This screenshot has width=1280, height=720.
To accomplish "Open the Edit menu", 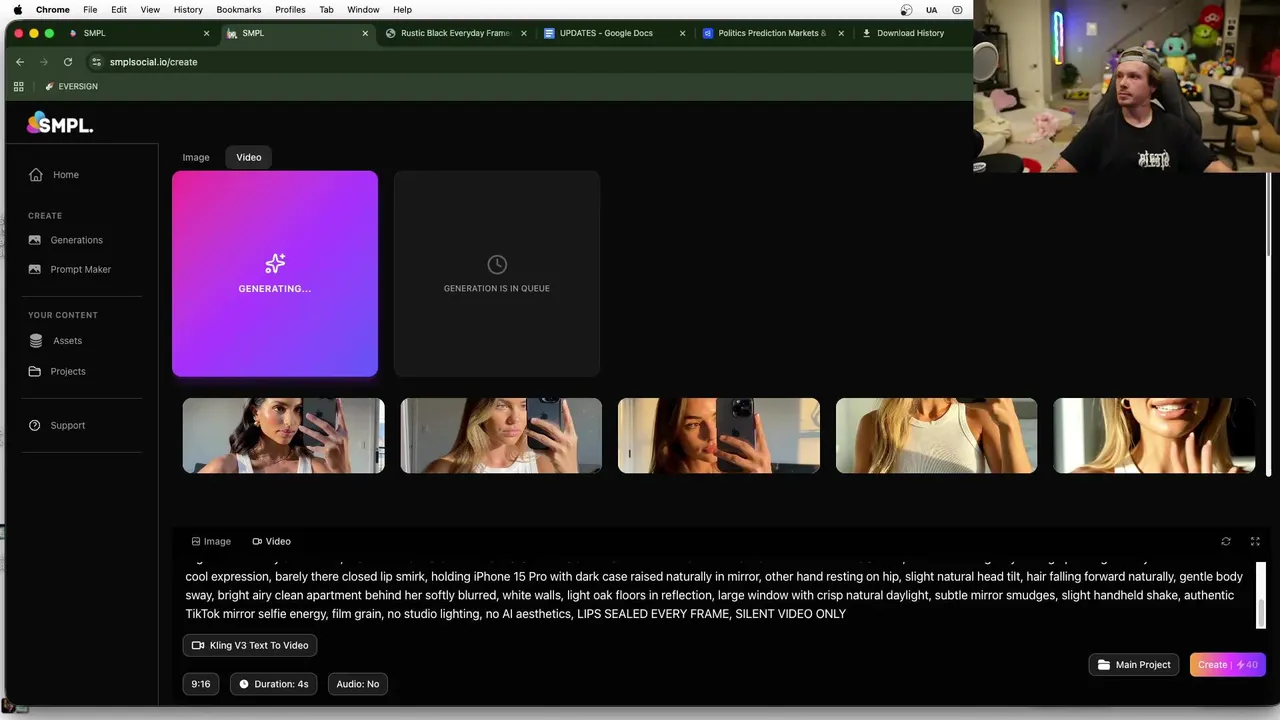I will click(119, 9).
